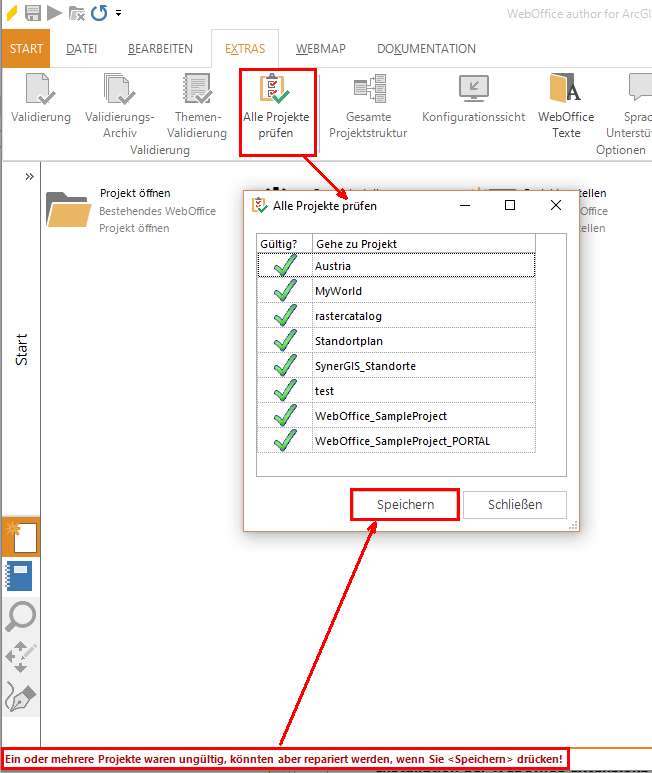Go to the SynerGIS_Standorte project
This screenshot has width=652, height=773.
coord(423,366)
